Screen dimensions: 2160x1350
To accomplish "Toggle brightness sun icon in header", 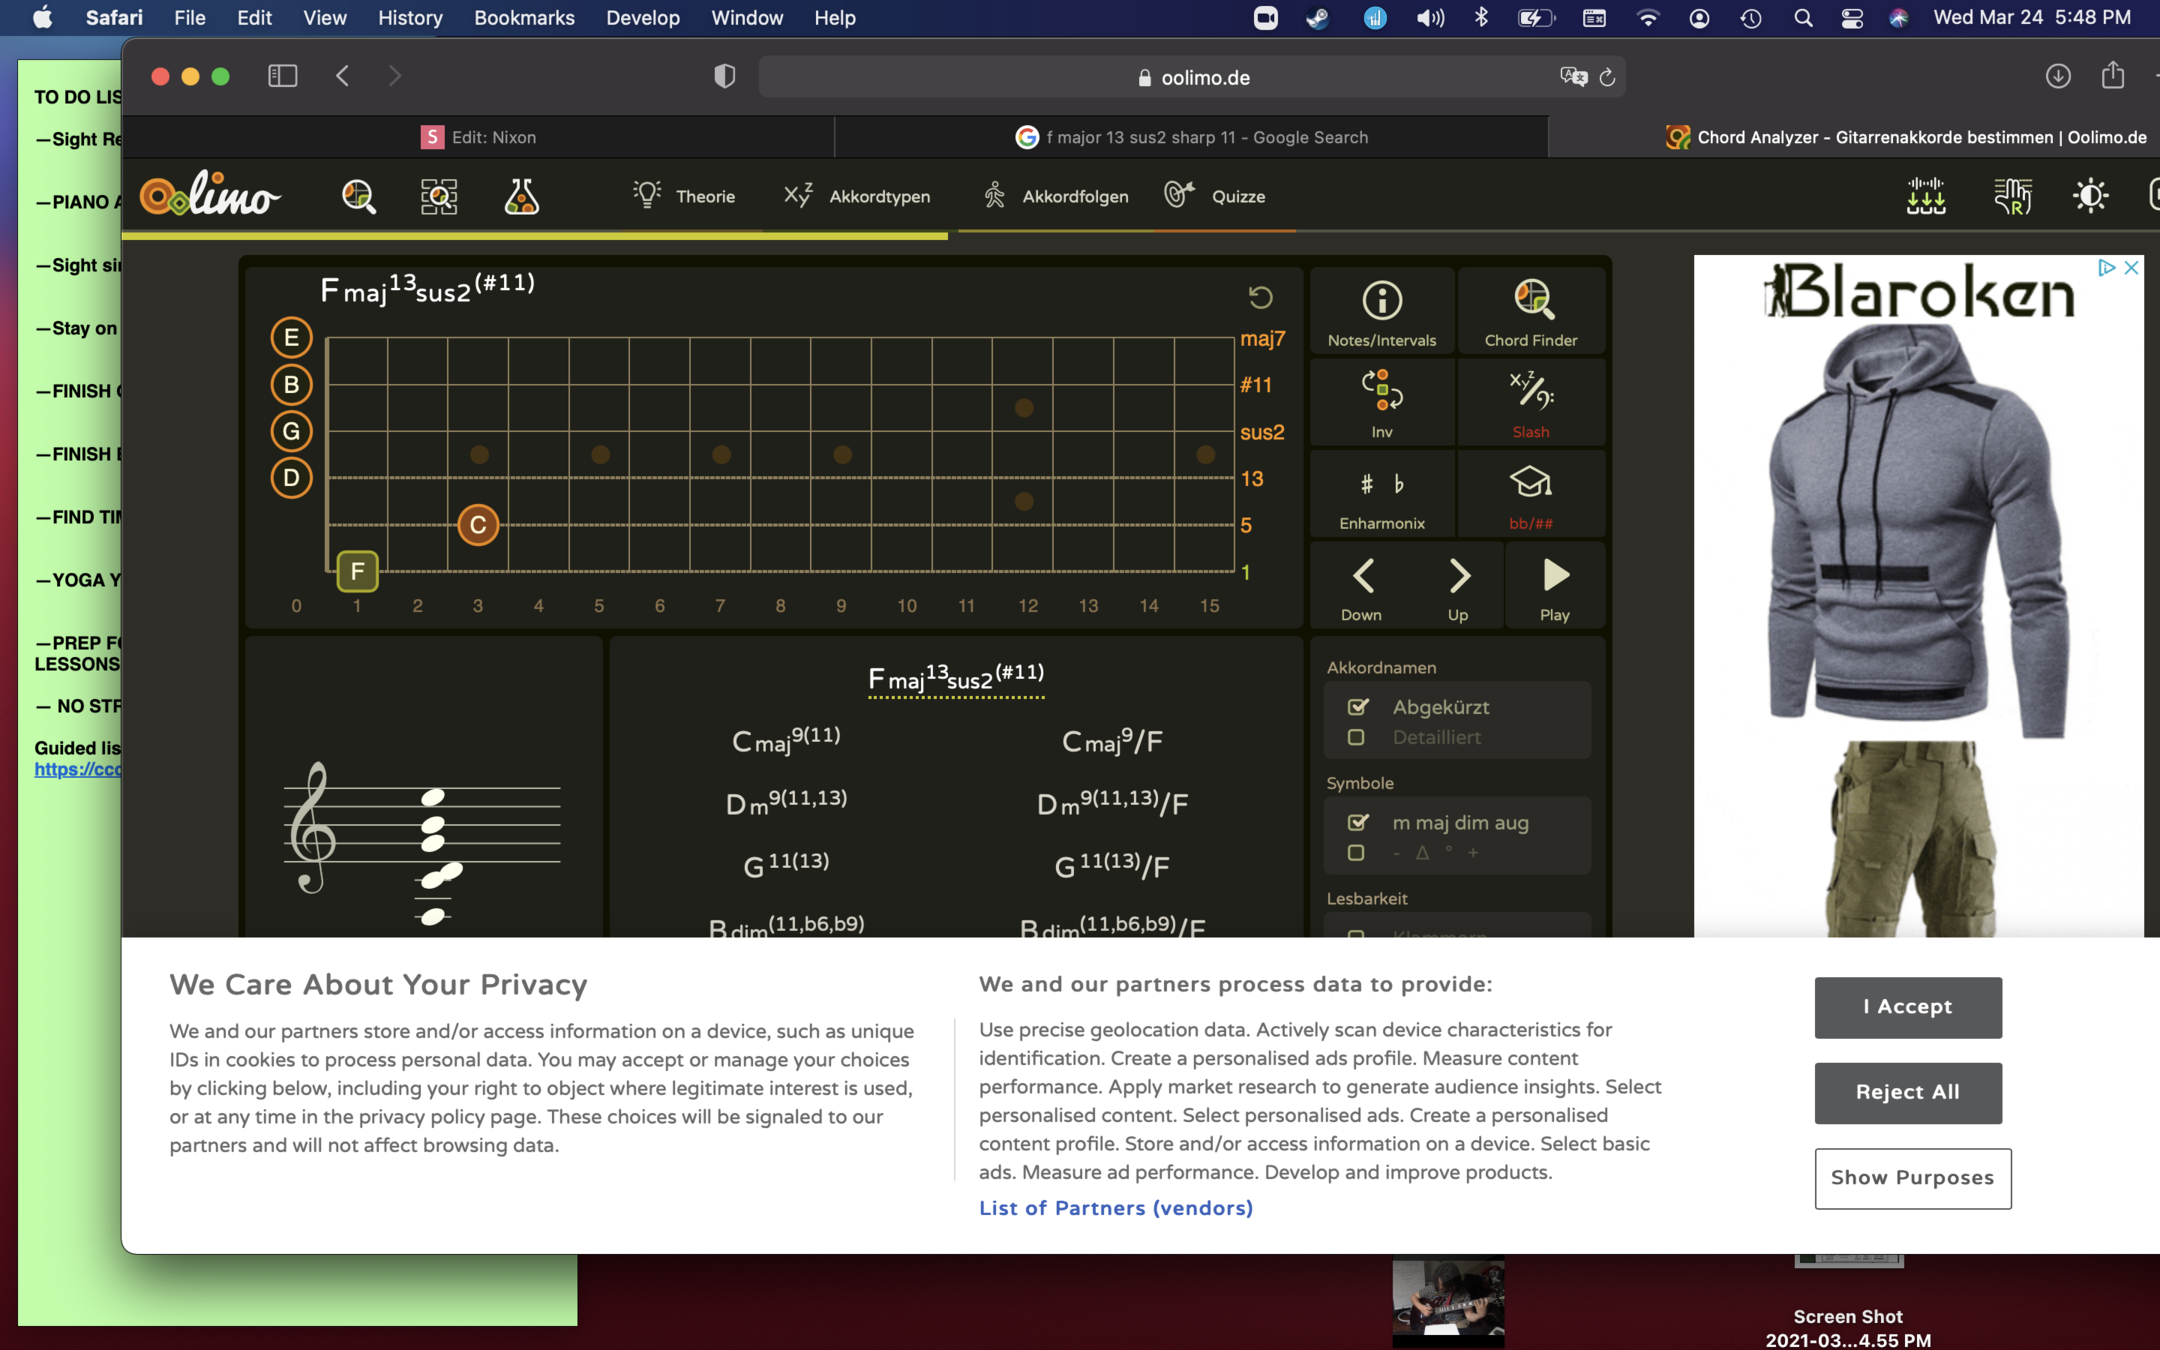I will pos(2090,196).
